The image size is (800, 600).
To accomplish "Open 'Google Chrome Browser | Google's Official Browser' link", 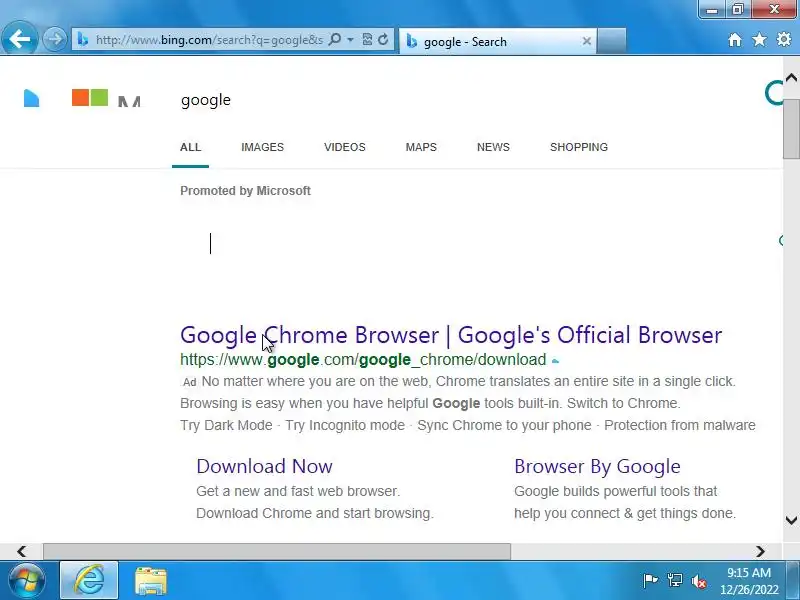I will point(451,335).
